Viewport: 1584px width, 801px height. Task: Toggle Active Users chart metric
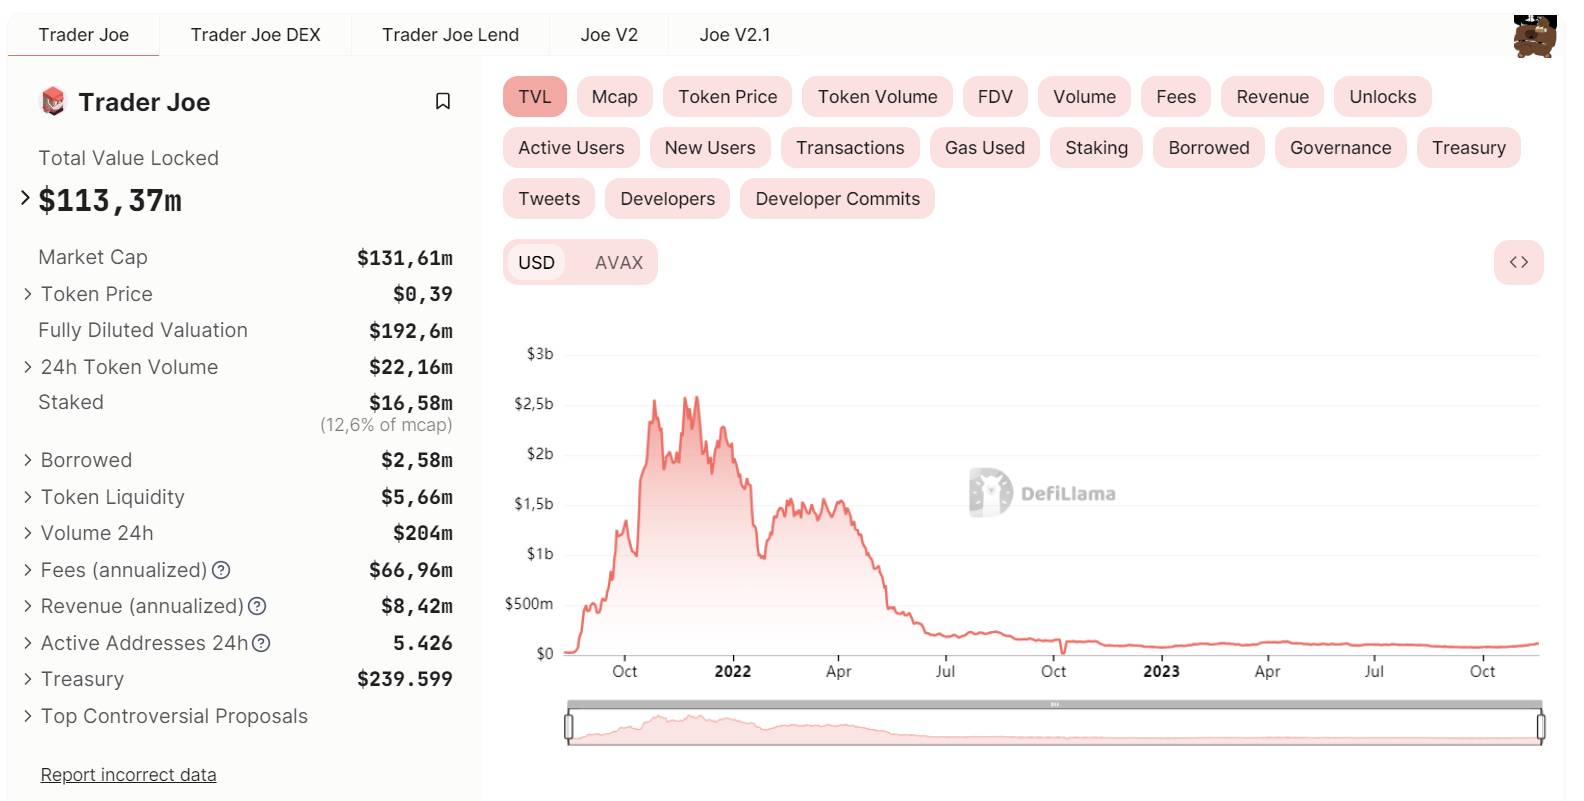[x=571, y=148]
